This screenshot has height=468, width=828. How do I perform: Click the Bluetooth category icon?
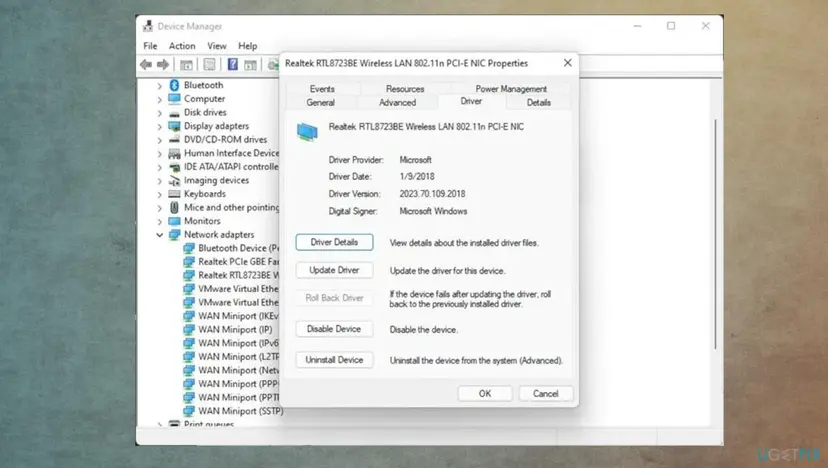tap(174, 85)
